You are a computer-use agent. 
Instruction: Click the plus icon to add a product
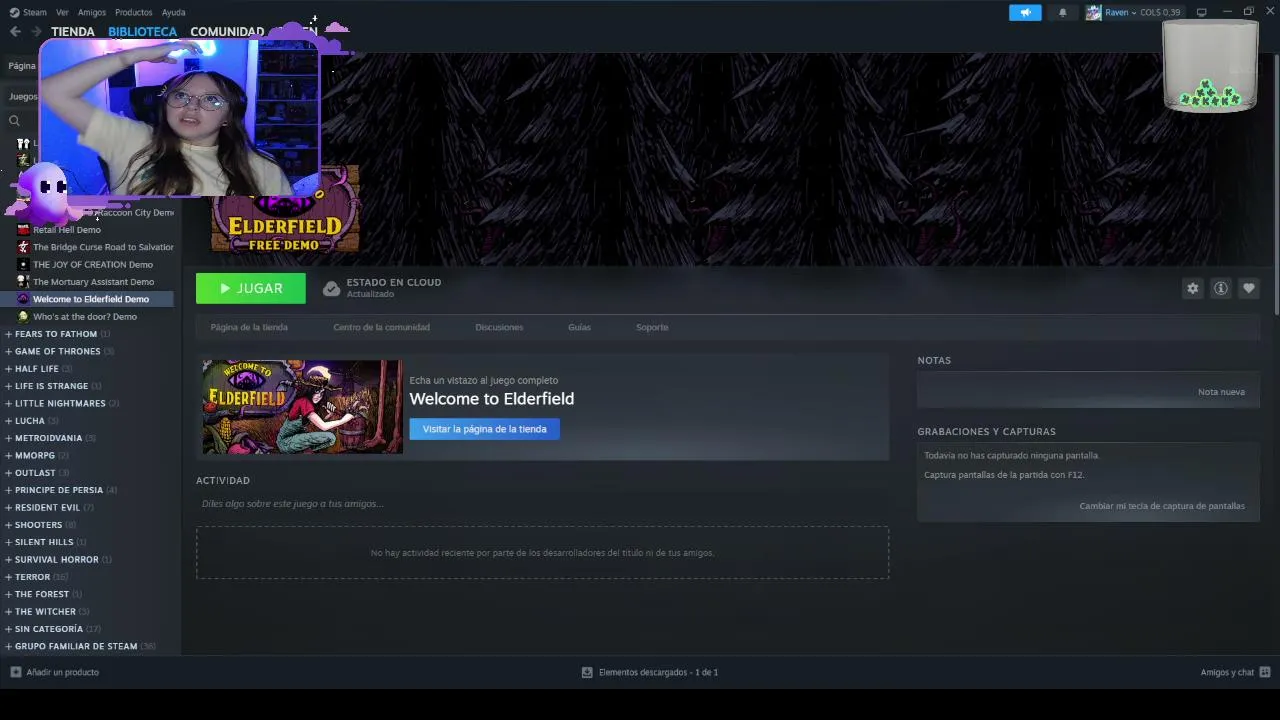click(15, 672)
